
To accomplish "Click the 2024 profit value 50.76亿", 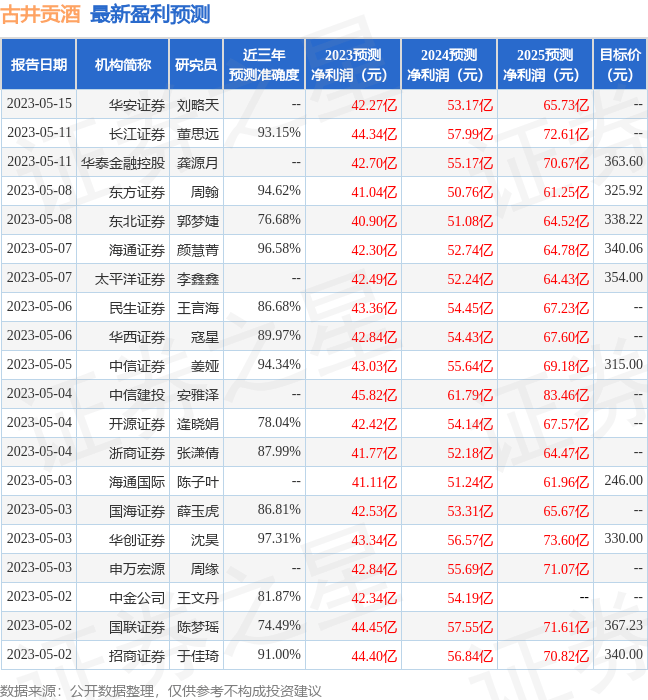I will [470, 192].
